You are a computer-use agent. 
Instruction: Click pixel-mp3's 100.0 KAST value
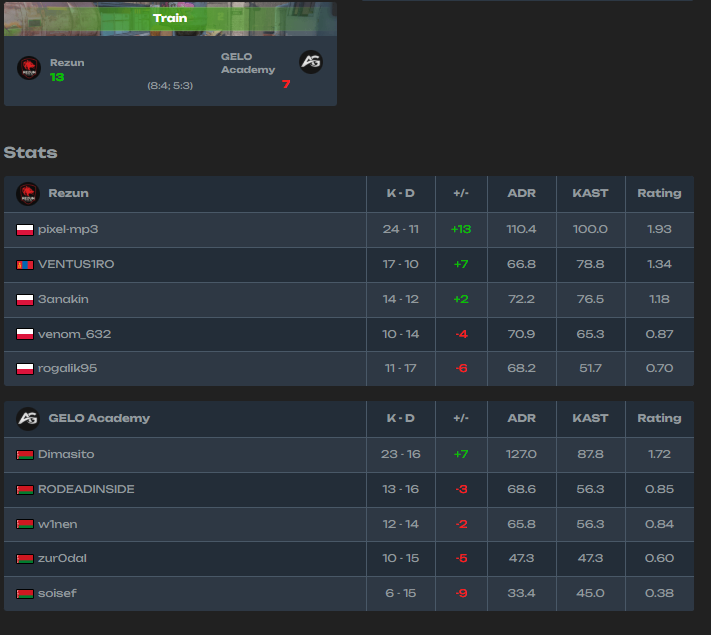590,230
